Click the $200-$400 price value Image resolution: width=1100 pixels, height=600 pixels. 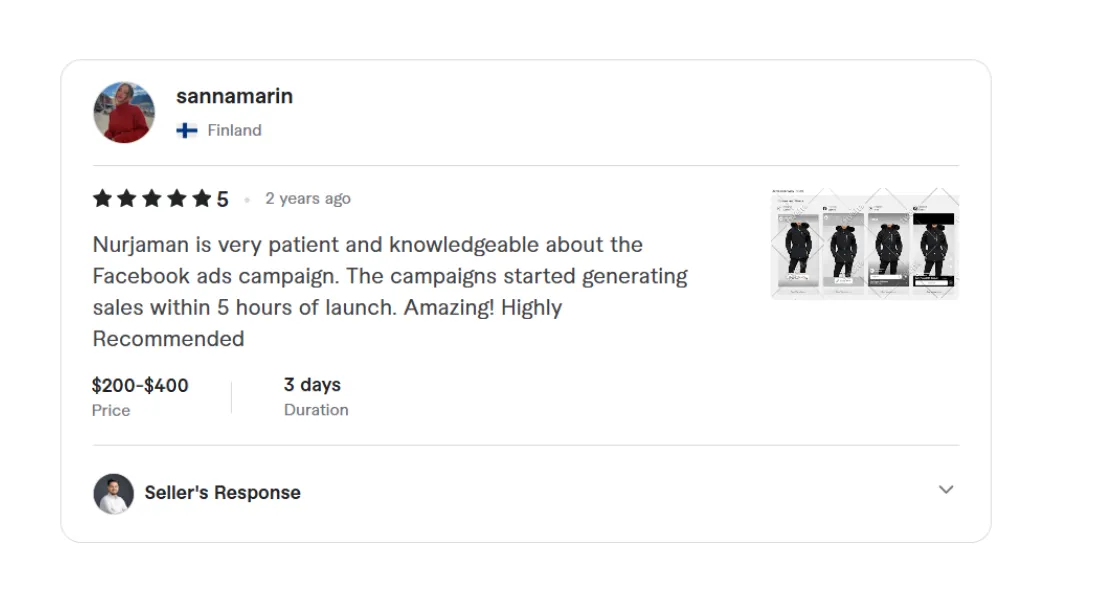(140, 385)
